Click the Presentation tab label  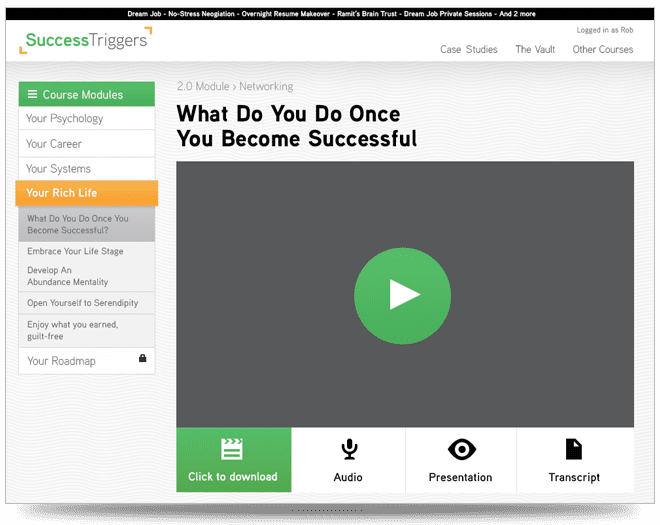[460, 477]
